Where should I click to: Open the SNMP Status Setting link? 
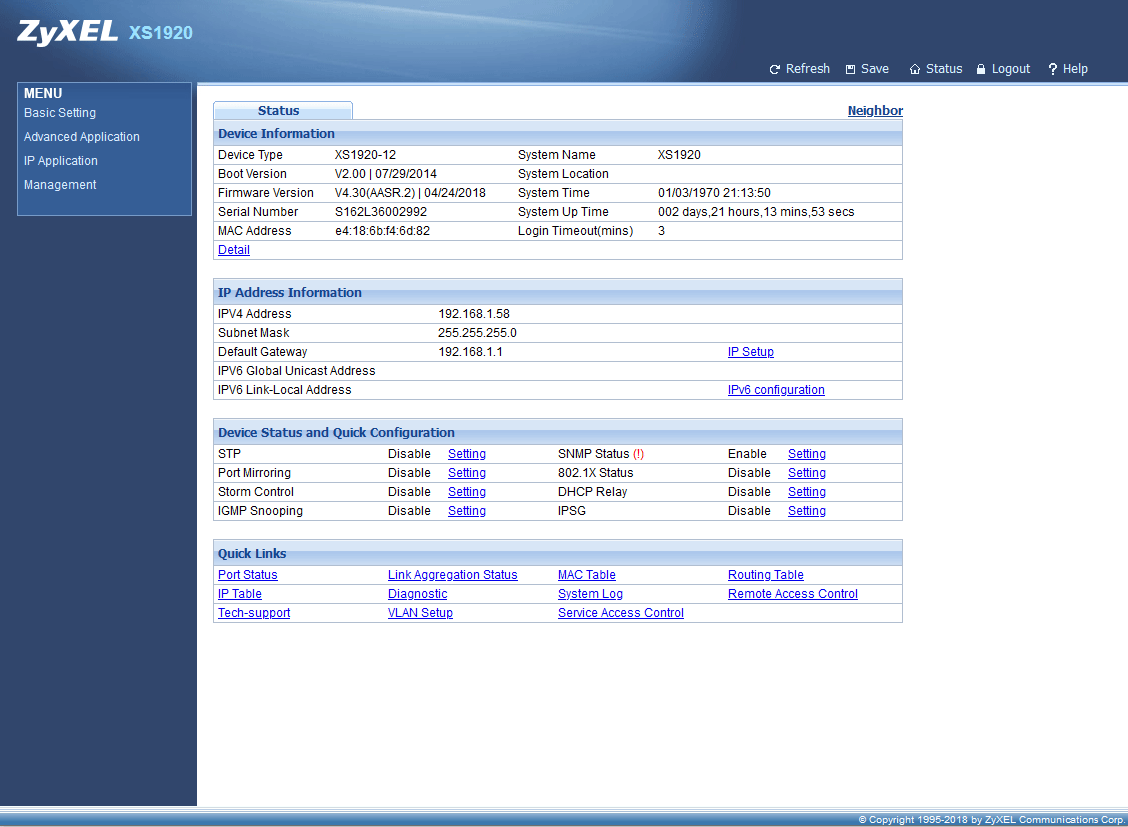[x=806, y=454]
